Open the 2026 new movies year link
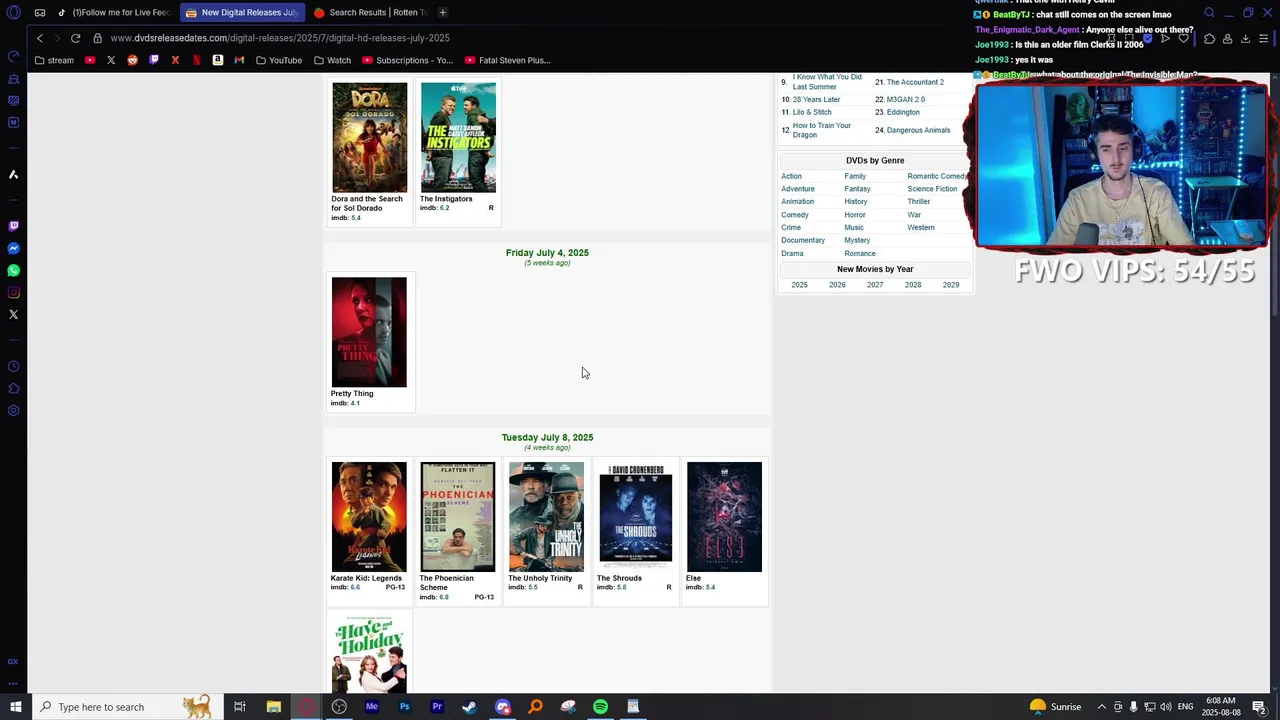 (837, 285)
